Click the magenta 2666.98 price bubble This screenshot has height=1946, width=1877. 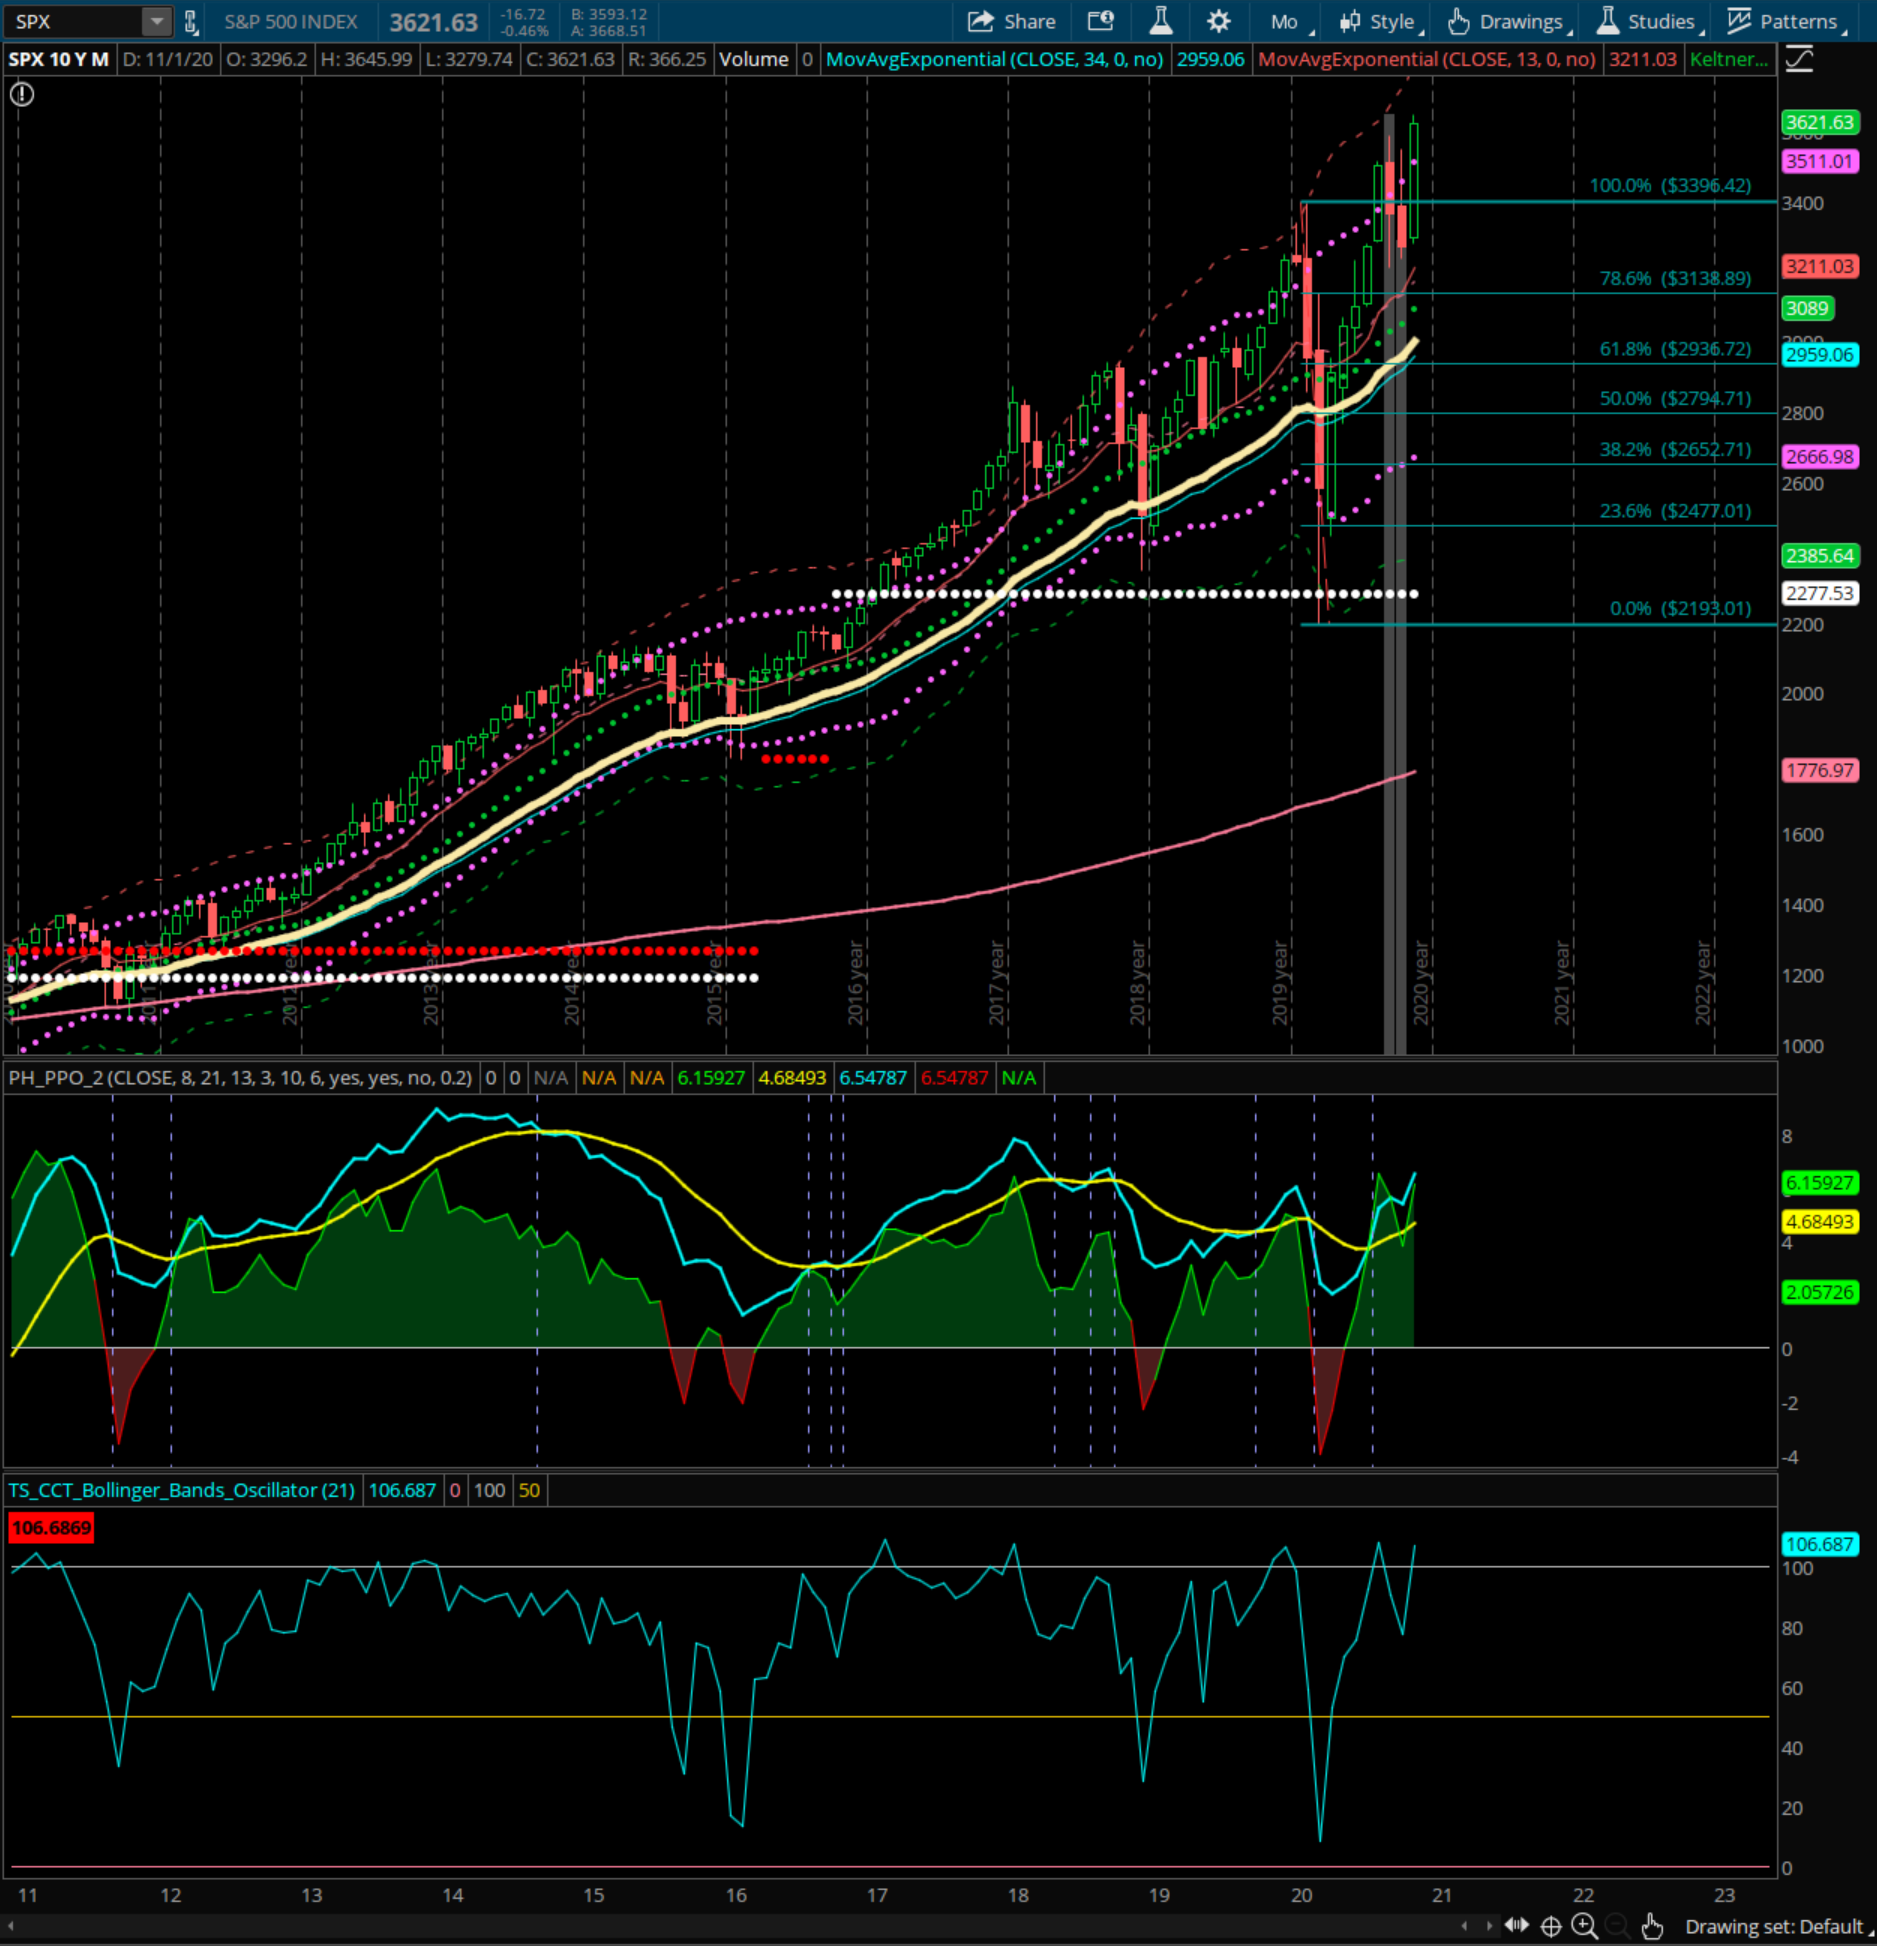click(1820, 456)
